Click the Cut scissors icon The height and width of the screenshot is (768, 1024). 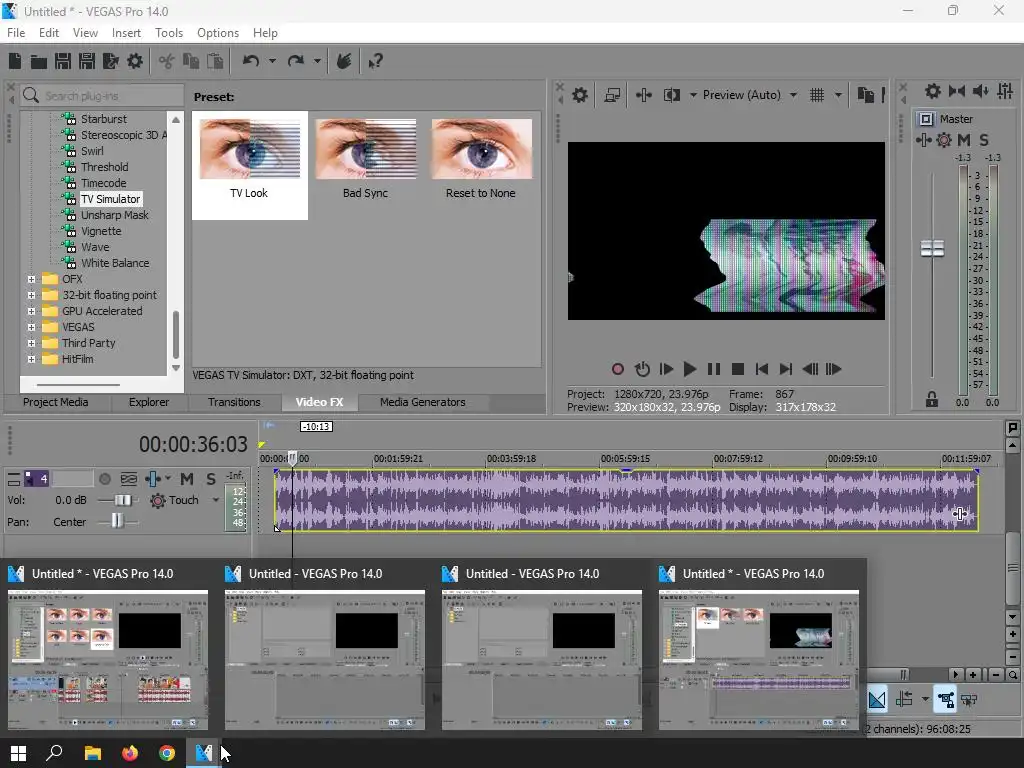click(167, 61)
